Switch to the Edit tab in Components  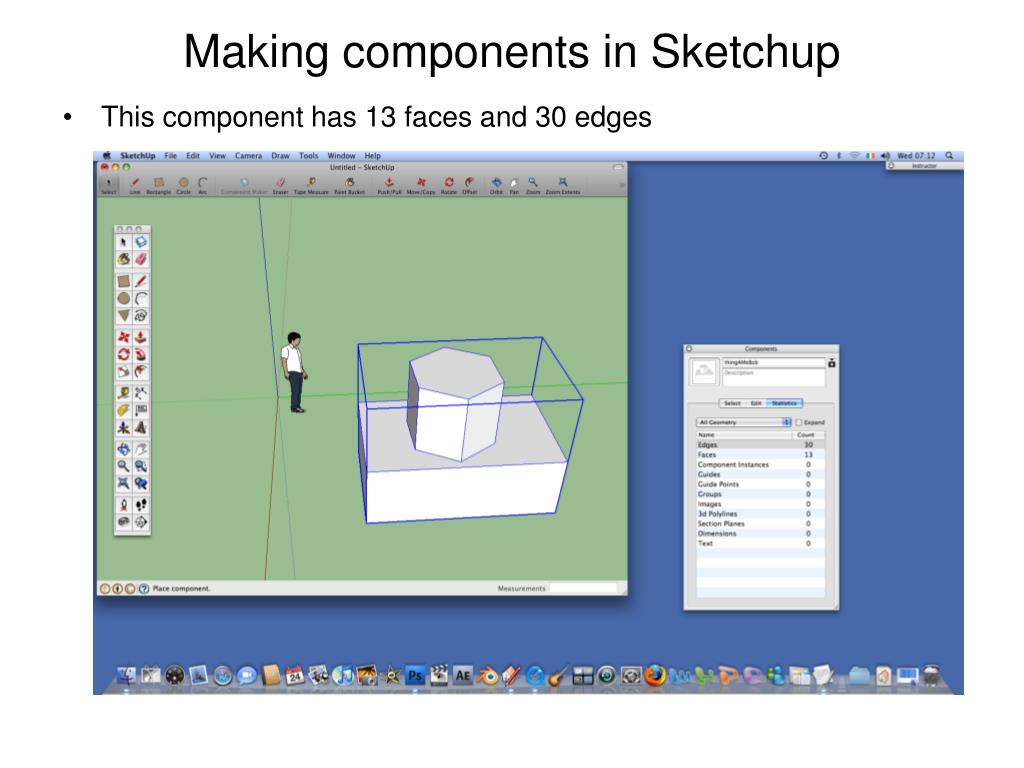(x=756, y=404)
